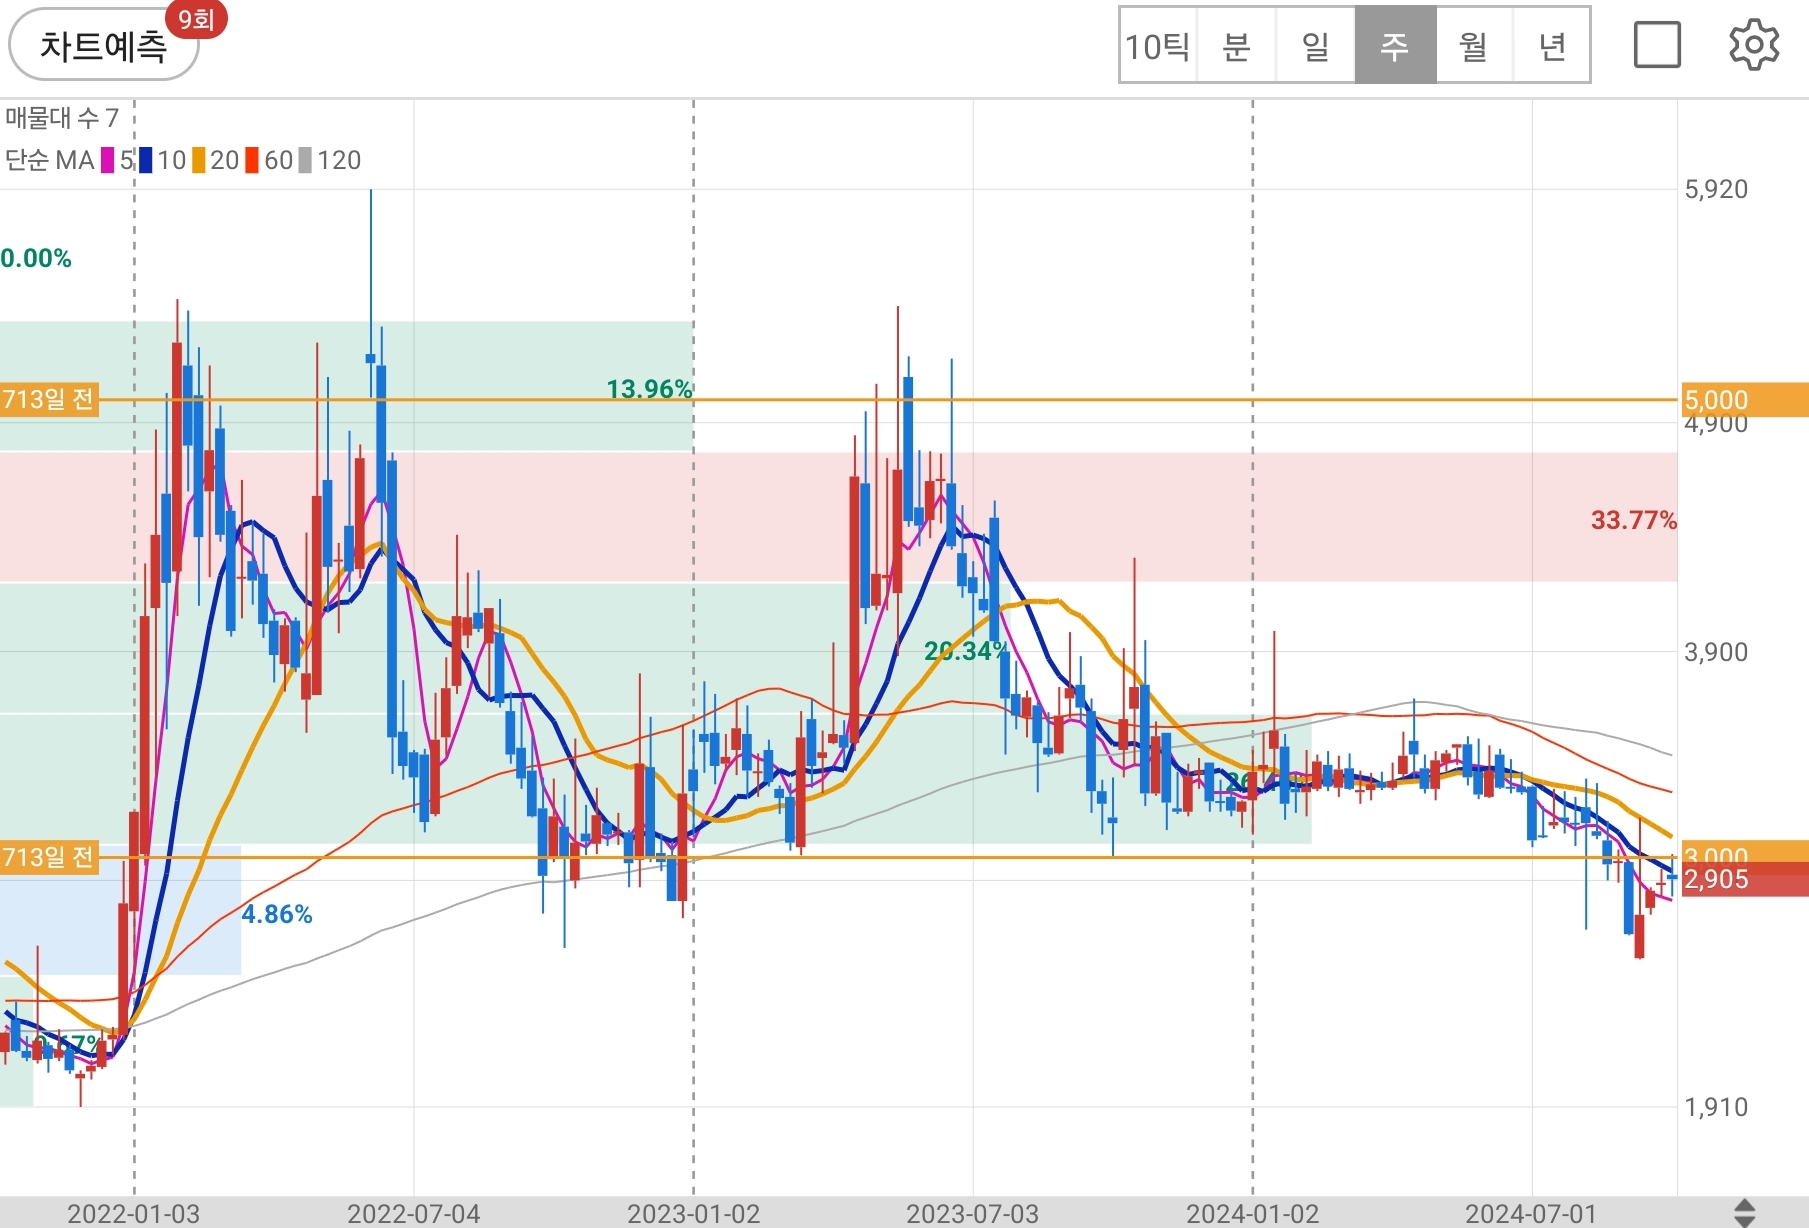Image resolution: width=1809 pixels, height=1228 pixels.
Task: Click the 5,920 price axis label
Action: click(x=1716, y=189)
